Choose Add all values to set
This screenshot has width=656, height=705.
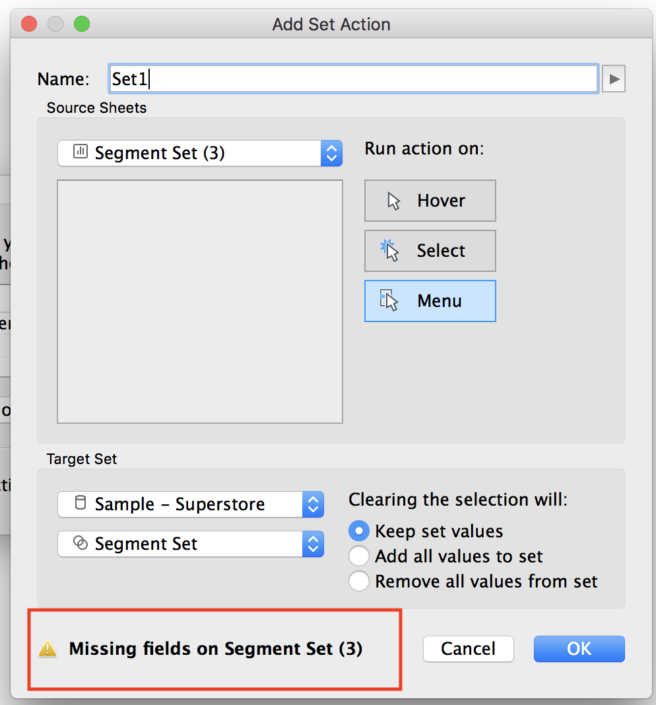[359, 556]
